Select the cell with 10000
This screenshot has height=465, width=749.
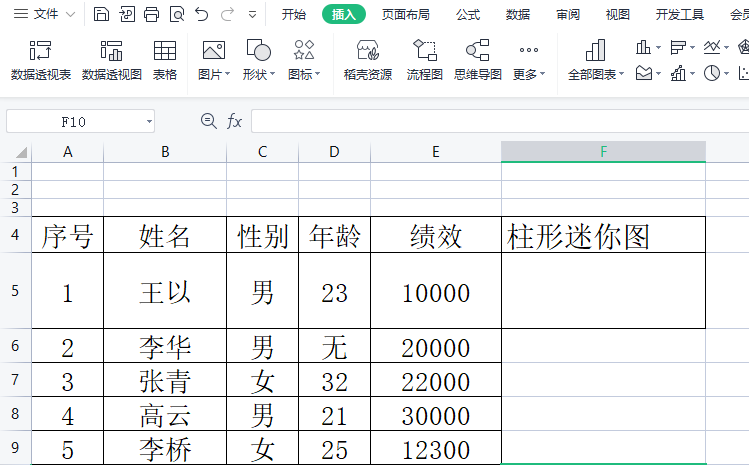point(436,291)
